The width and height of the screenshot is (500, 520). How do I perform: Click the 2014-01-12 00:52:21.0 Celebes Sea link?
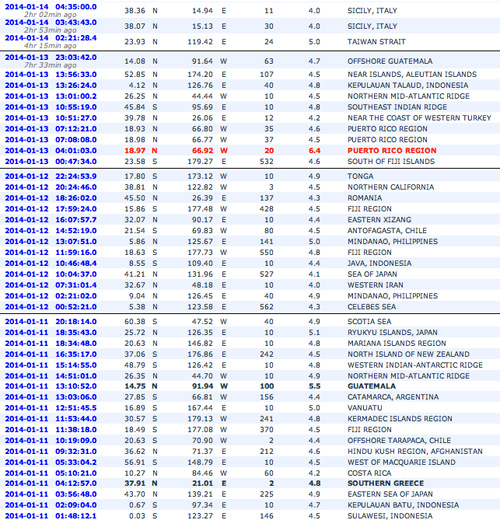tap(51, 307)
